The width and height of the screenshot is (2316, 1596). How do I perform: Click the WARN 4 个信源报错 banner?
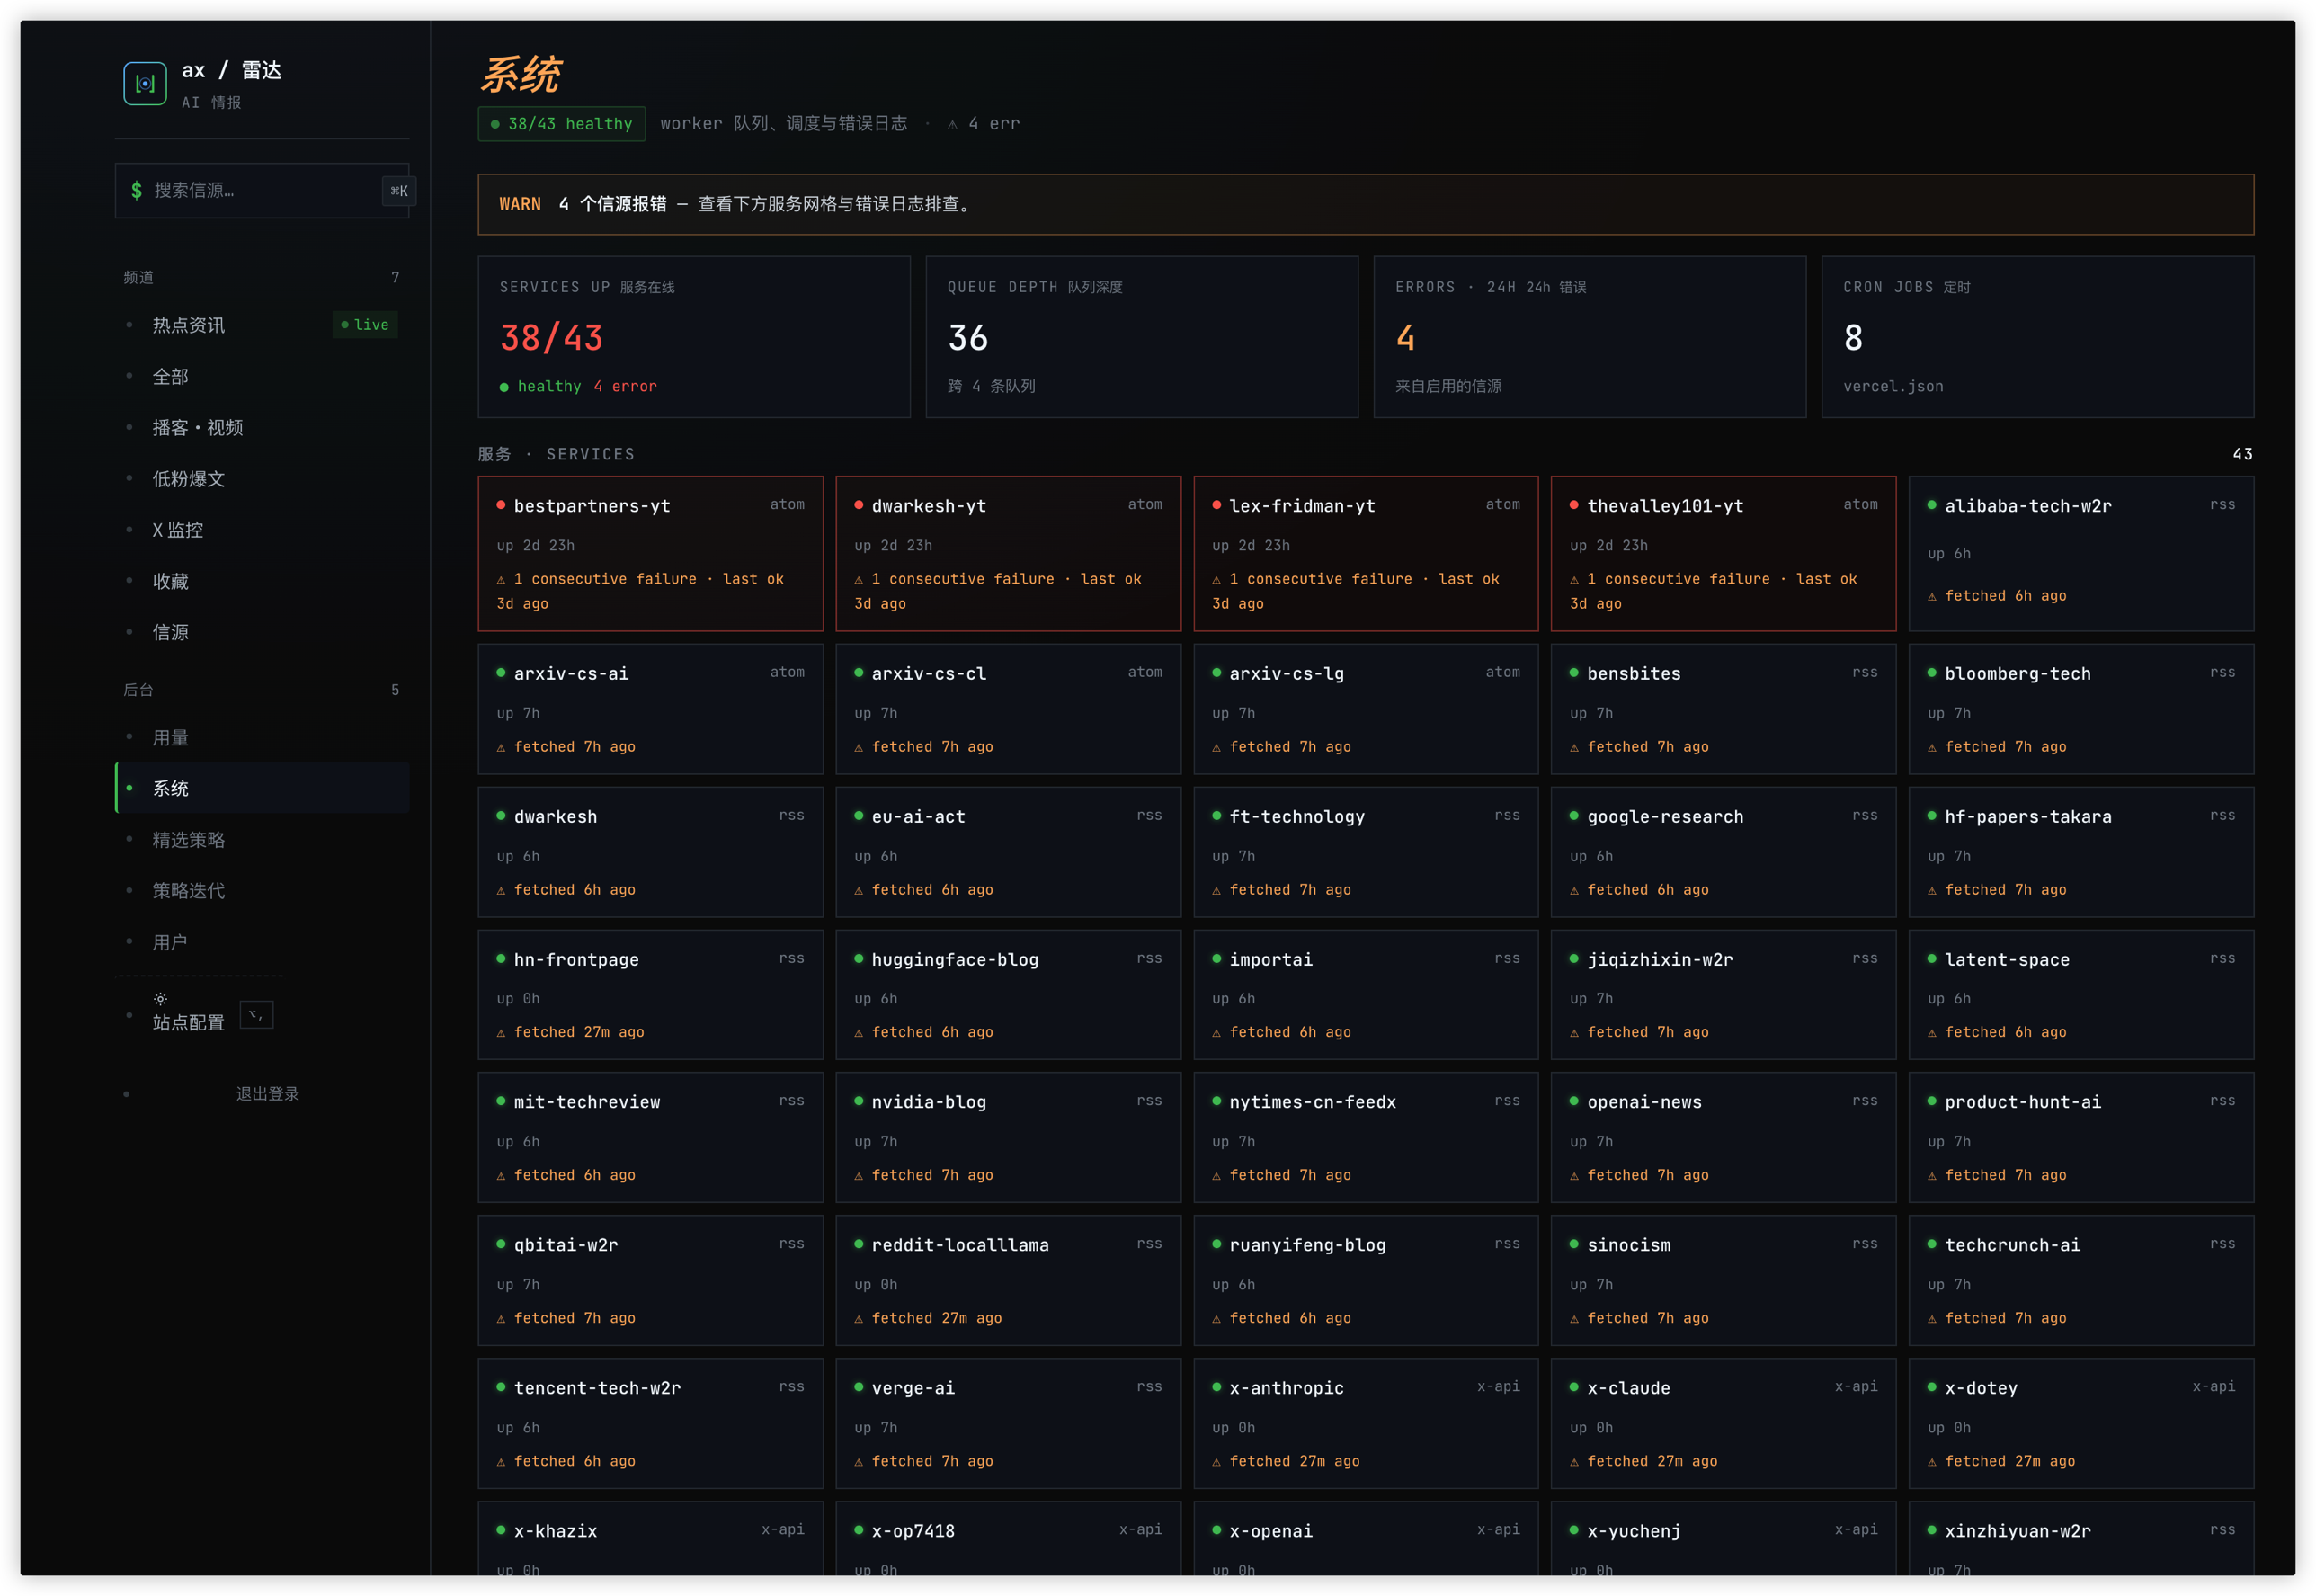(x=1365, y=205)
